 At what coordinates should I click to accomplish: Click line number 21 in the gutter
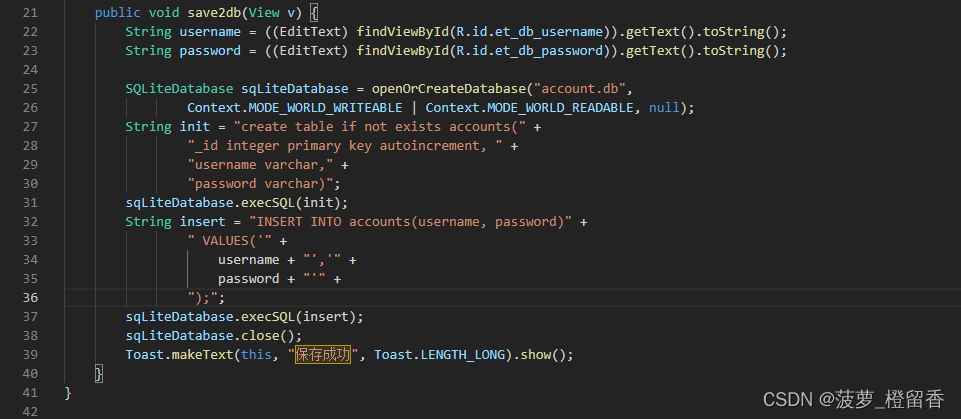[28, 13]
